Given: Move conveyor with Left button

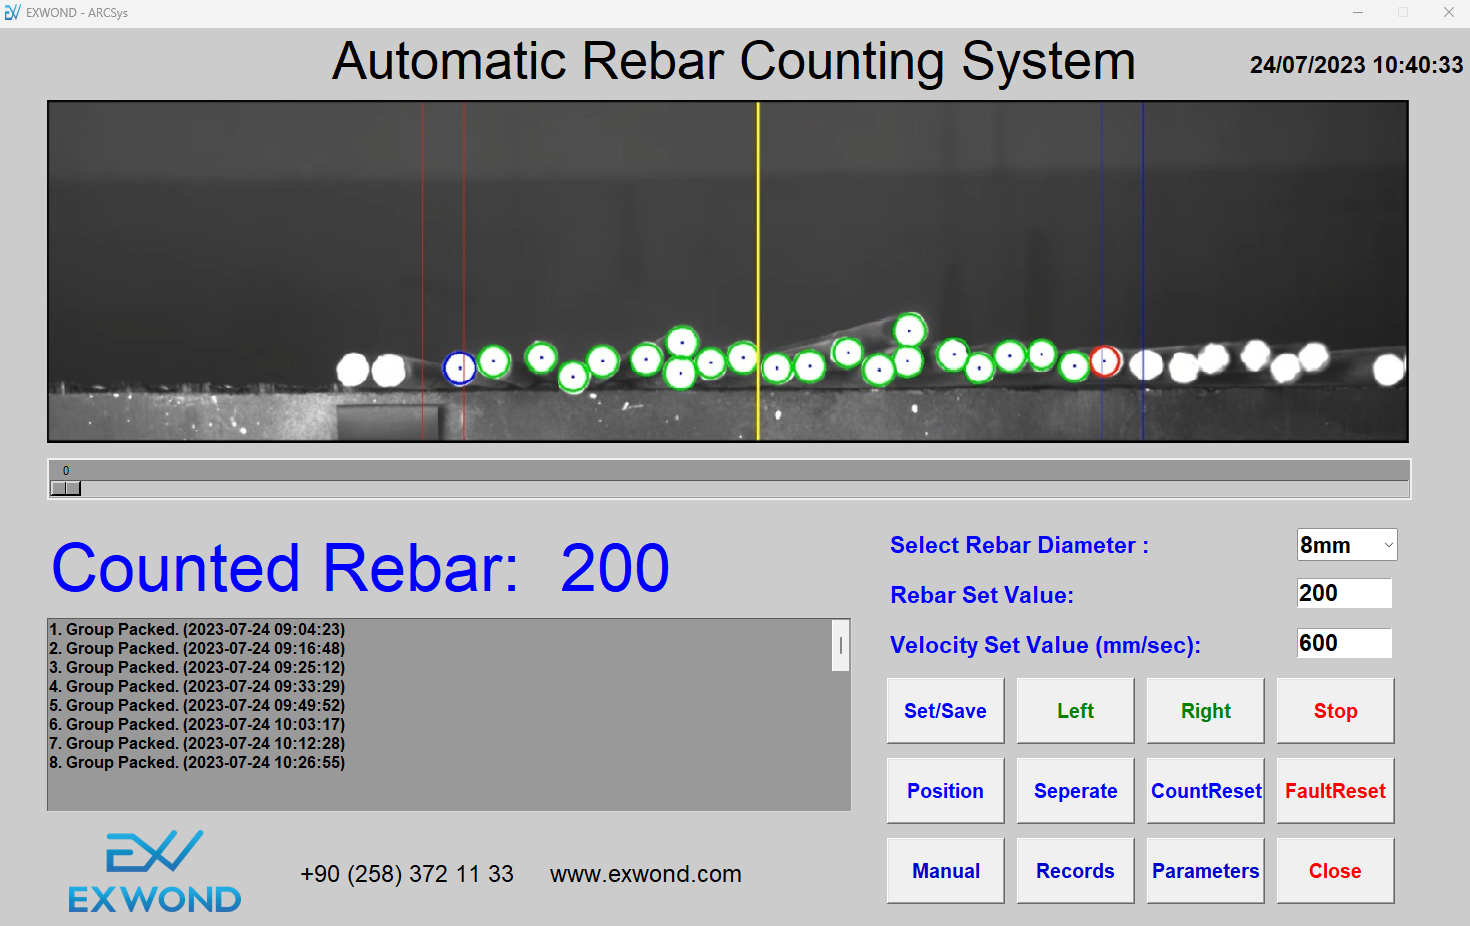Looking at the screenshot, I should click(1075, 711).
